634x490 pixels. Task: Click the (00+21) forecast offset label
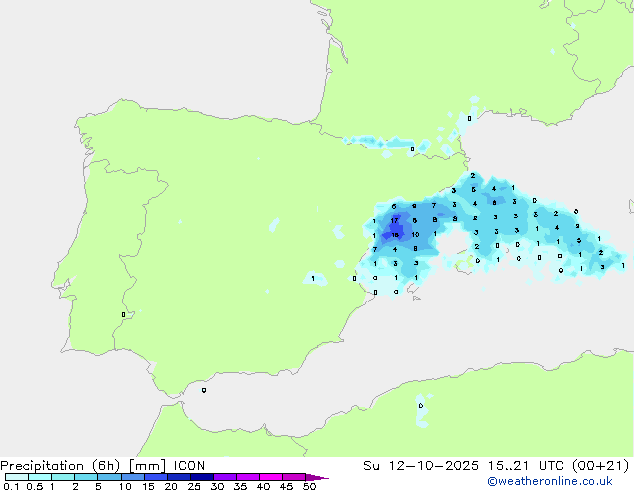(x=601, y=466)
